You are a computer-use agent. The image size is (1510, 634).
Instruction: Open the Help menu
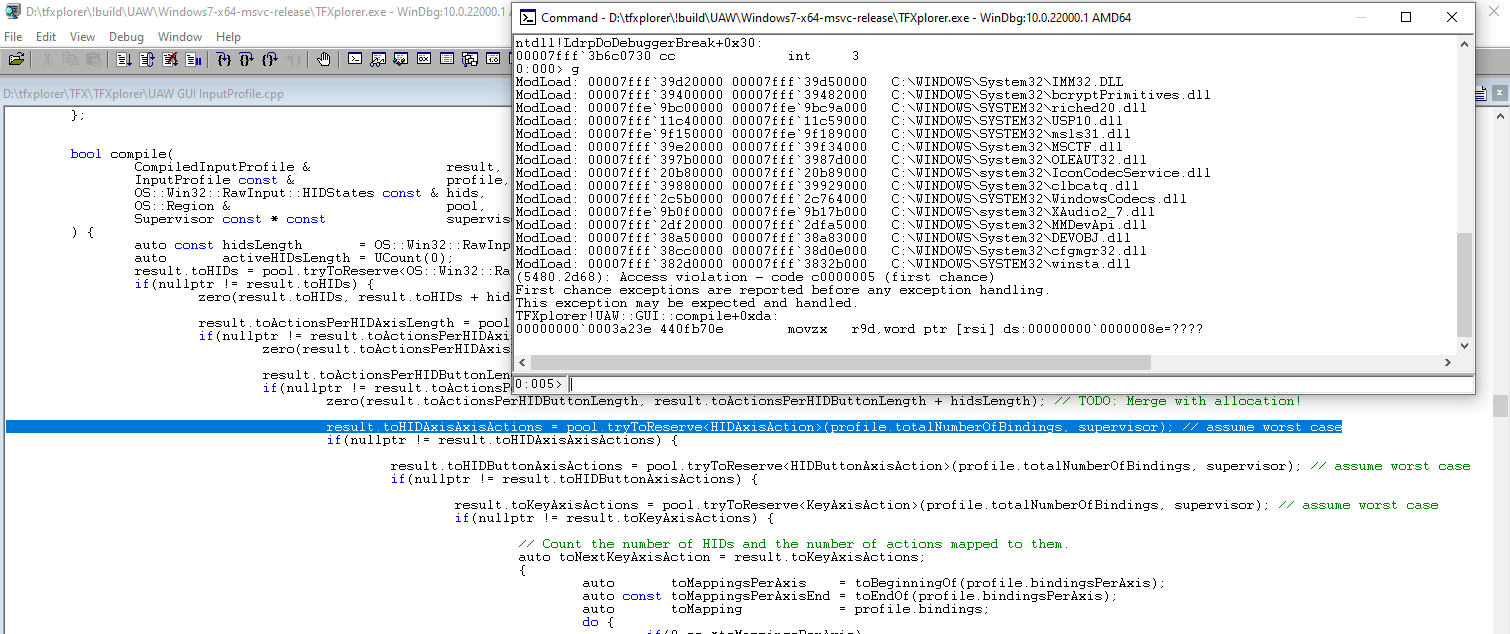point(228,37)
